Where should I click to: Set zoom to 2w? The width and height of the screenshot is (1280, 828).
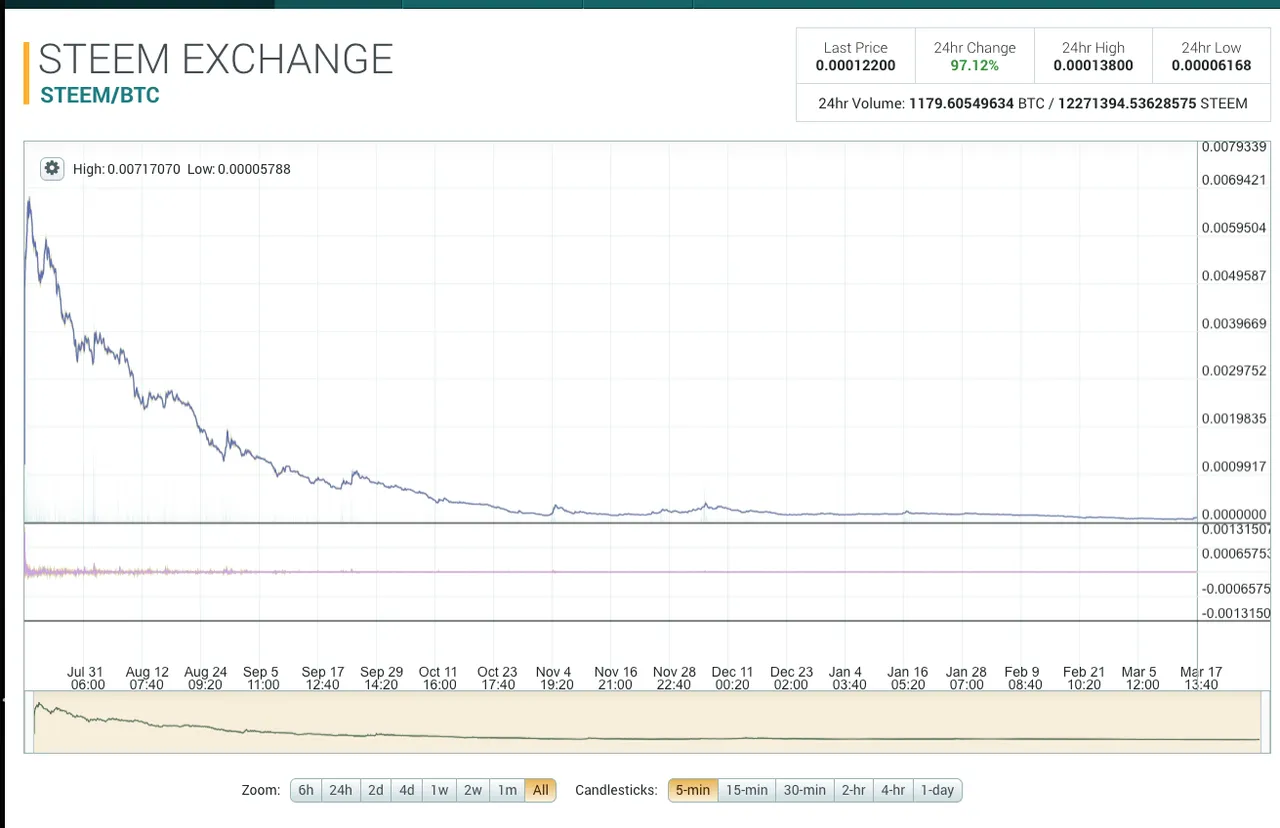click(x=473, y=790)
